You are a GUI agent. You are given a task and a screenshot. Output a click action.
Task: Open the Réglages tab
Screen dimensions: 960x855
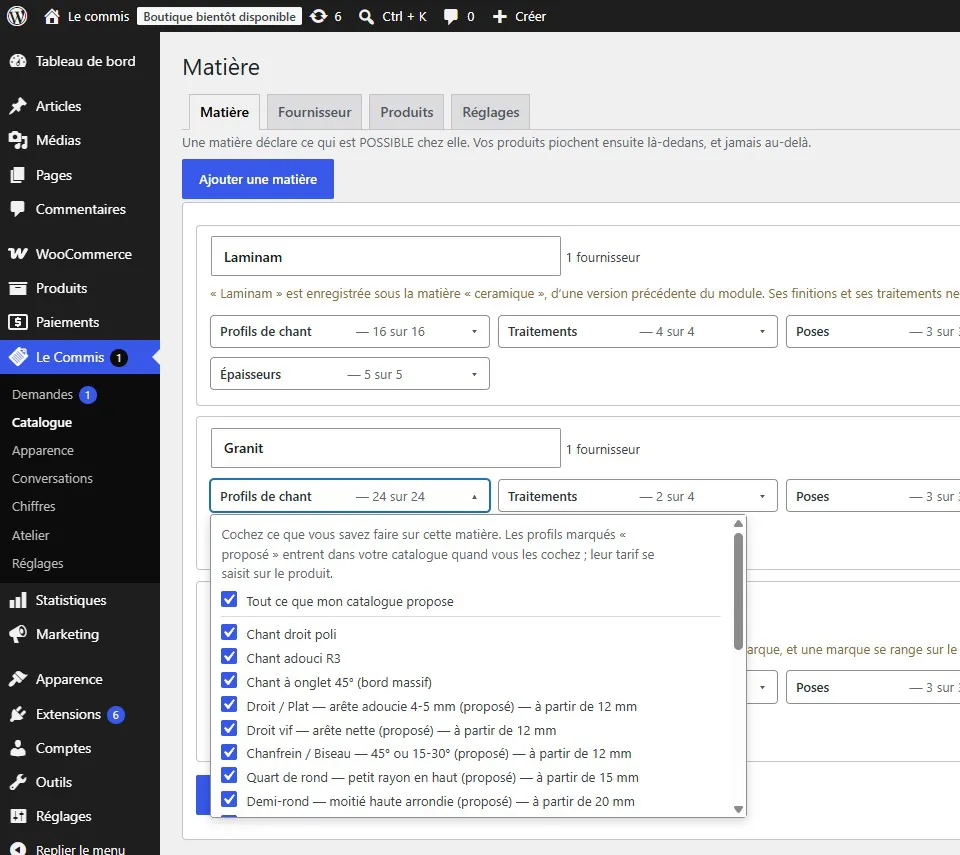[x=490, y=112]
